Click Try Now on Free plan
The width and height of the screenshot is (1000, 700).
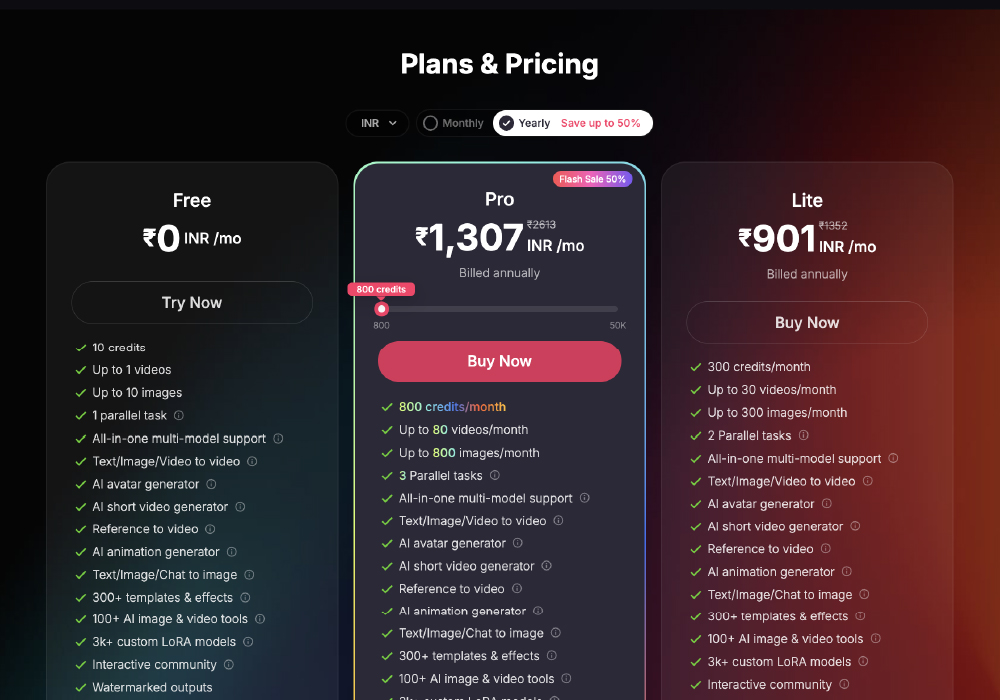tap(192, 303)
